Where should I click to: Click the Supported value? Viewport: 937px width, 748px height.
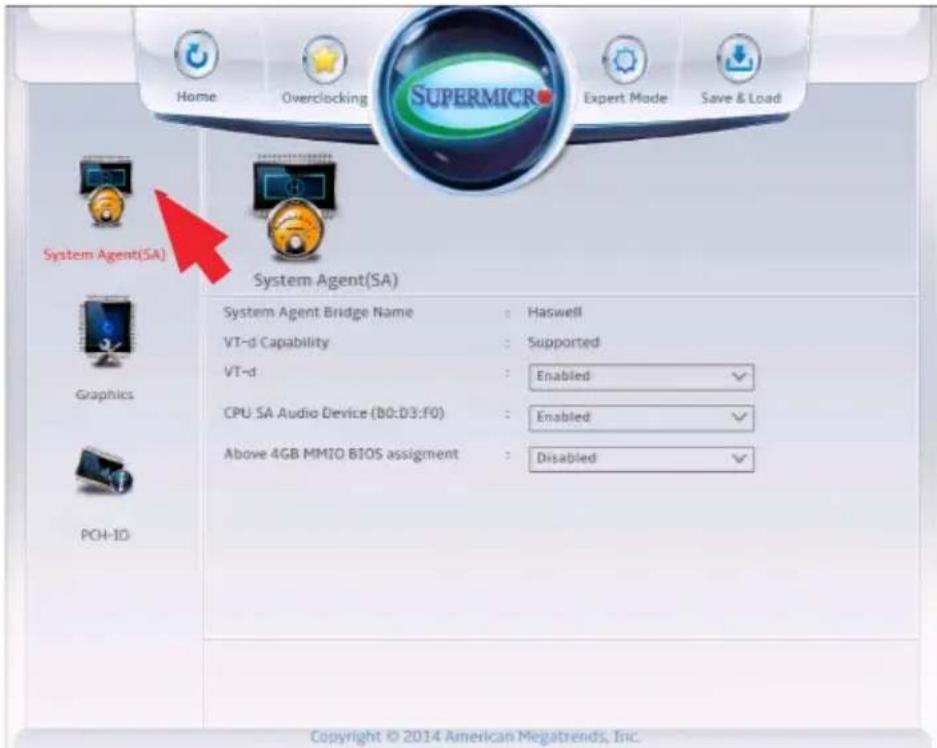click(564, 343)
